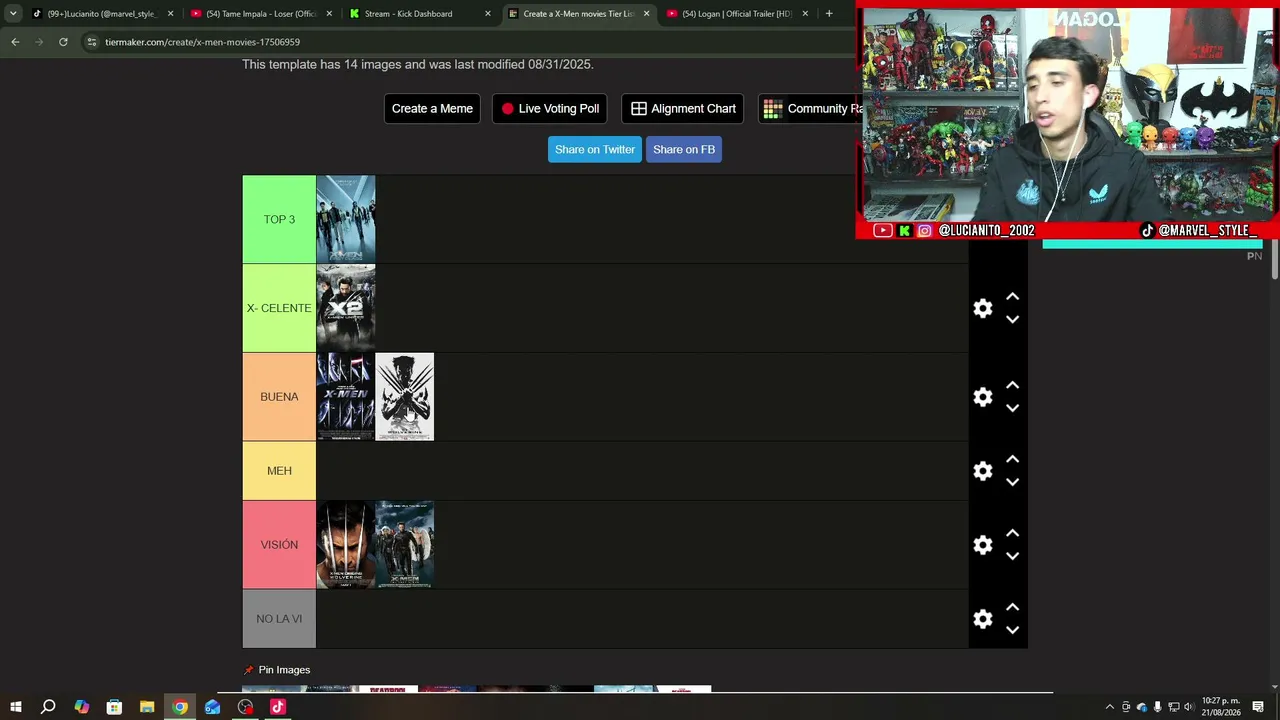Select the NO LA VI tier label
Screen dimensions: 1280x720
(279, 619)
